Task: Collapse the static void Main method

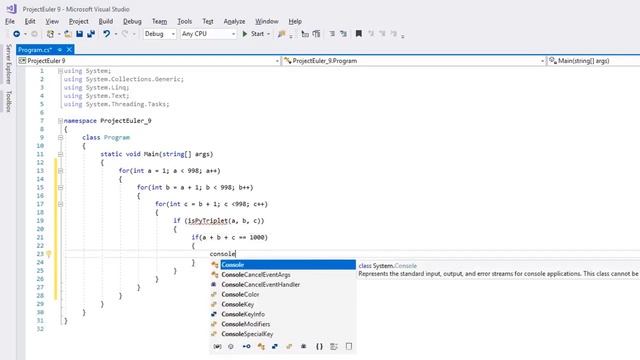Action: coord(60,154)
